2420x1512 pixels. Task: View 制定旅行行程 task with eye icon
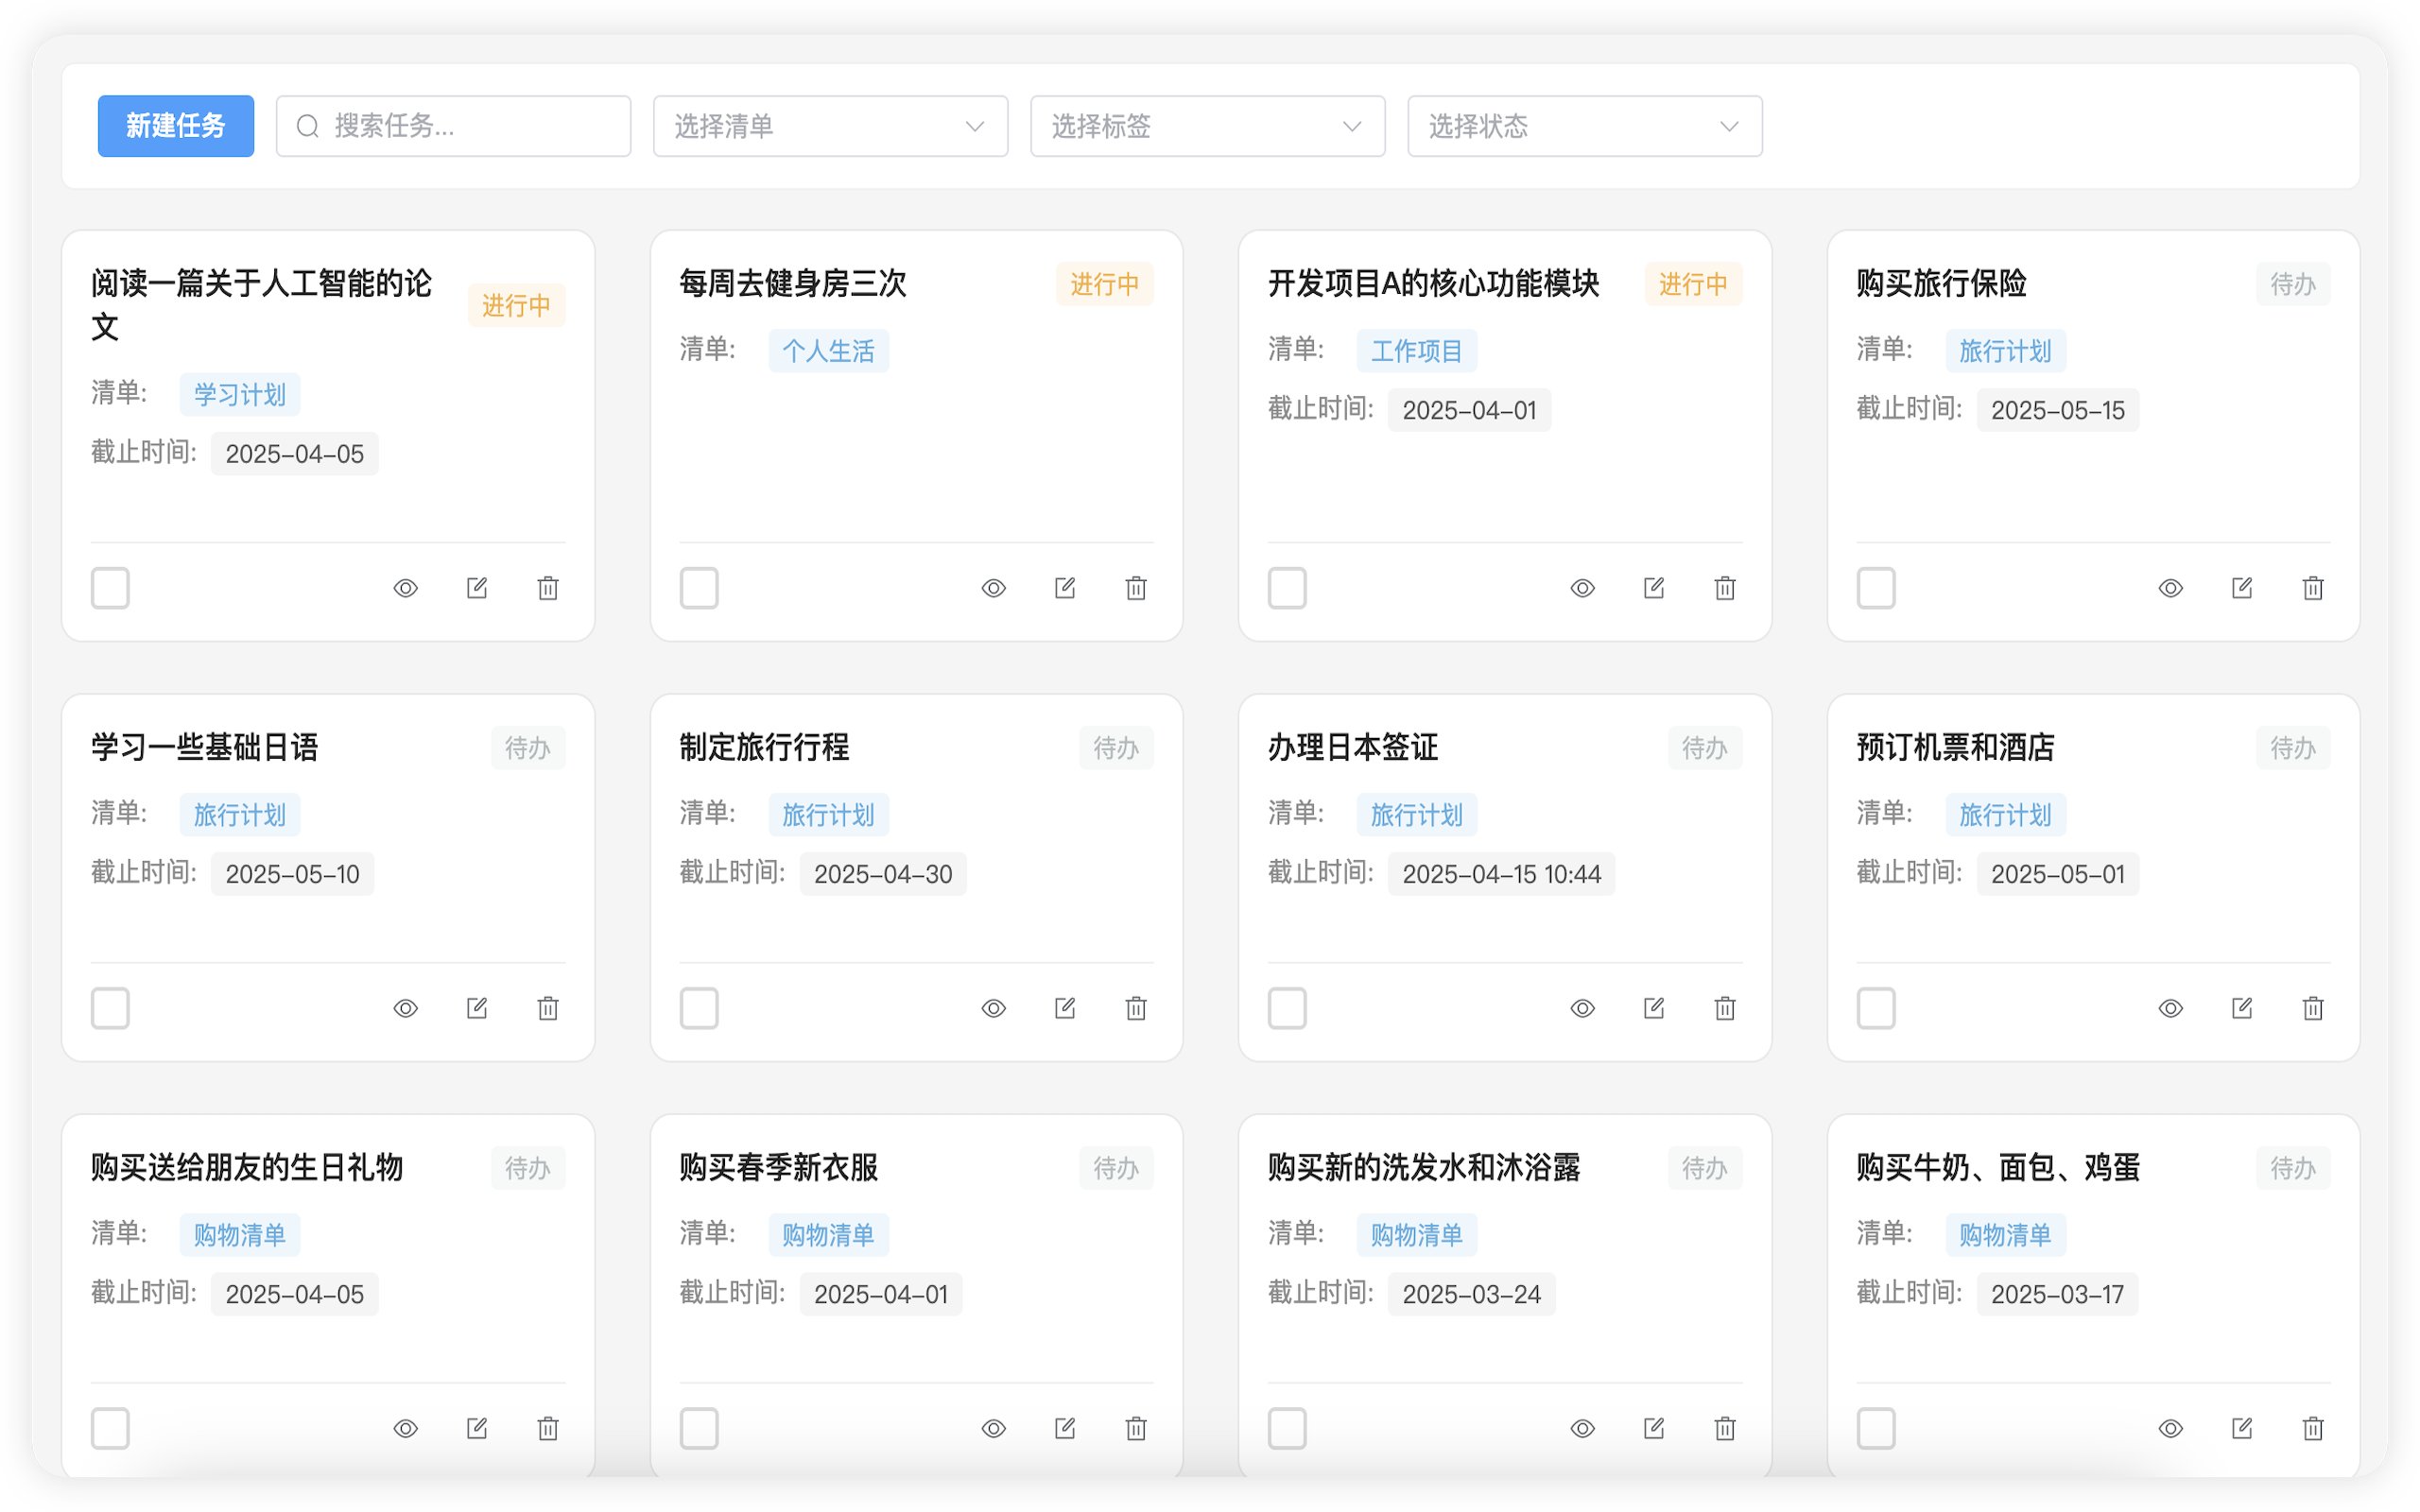click(993, 1008)
